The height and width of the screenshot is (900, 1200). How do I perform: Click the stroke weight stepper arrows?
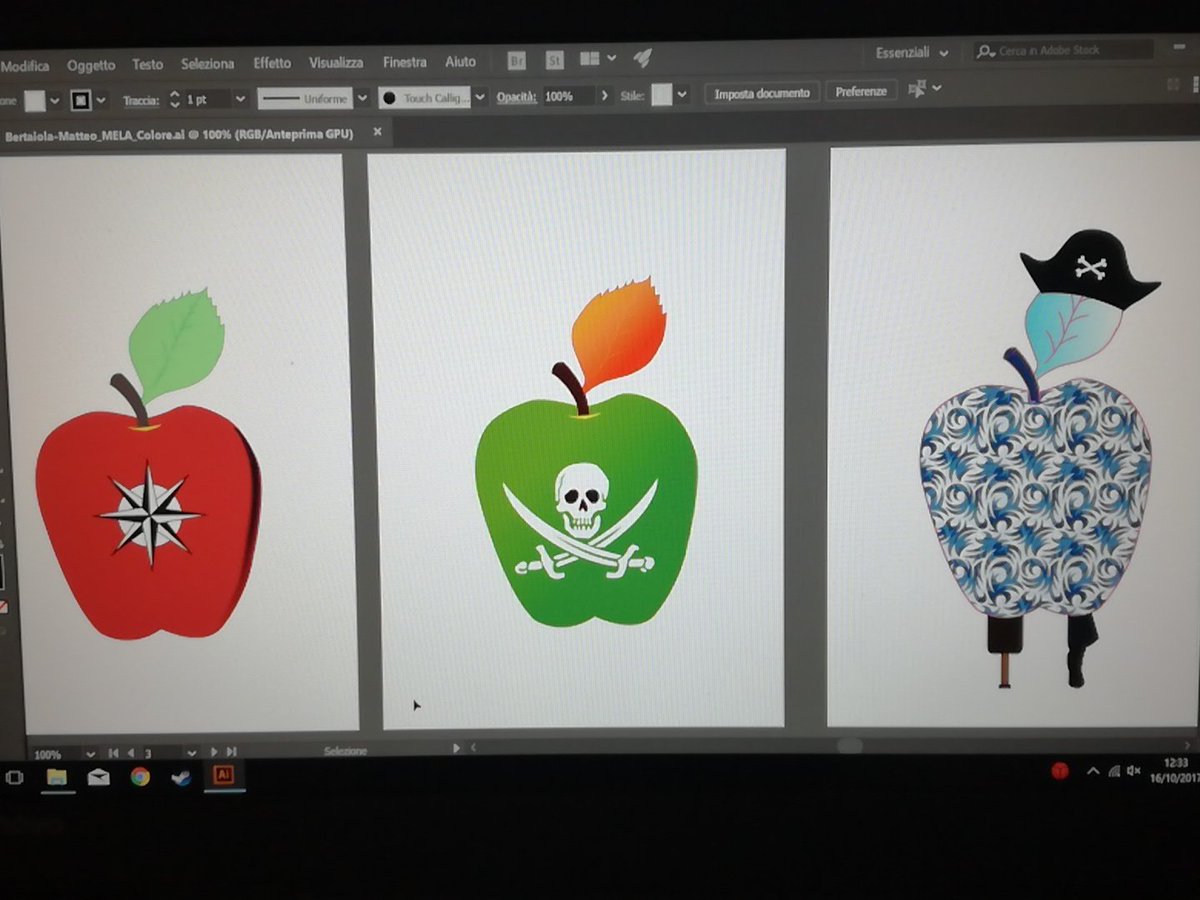174,100
